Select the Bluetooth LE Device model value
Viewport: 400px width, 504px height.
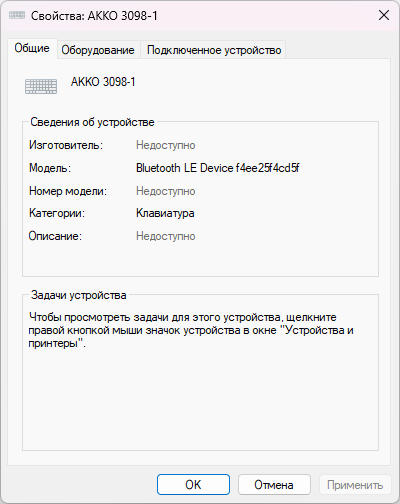click(217, 168)
